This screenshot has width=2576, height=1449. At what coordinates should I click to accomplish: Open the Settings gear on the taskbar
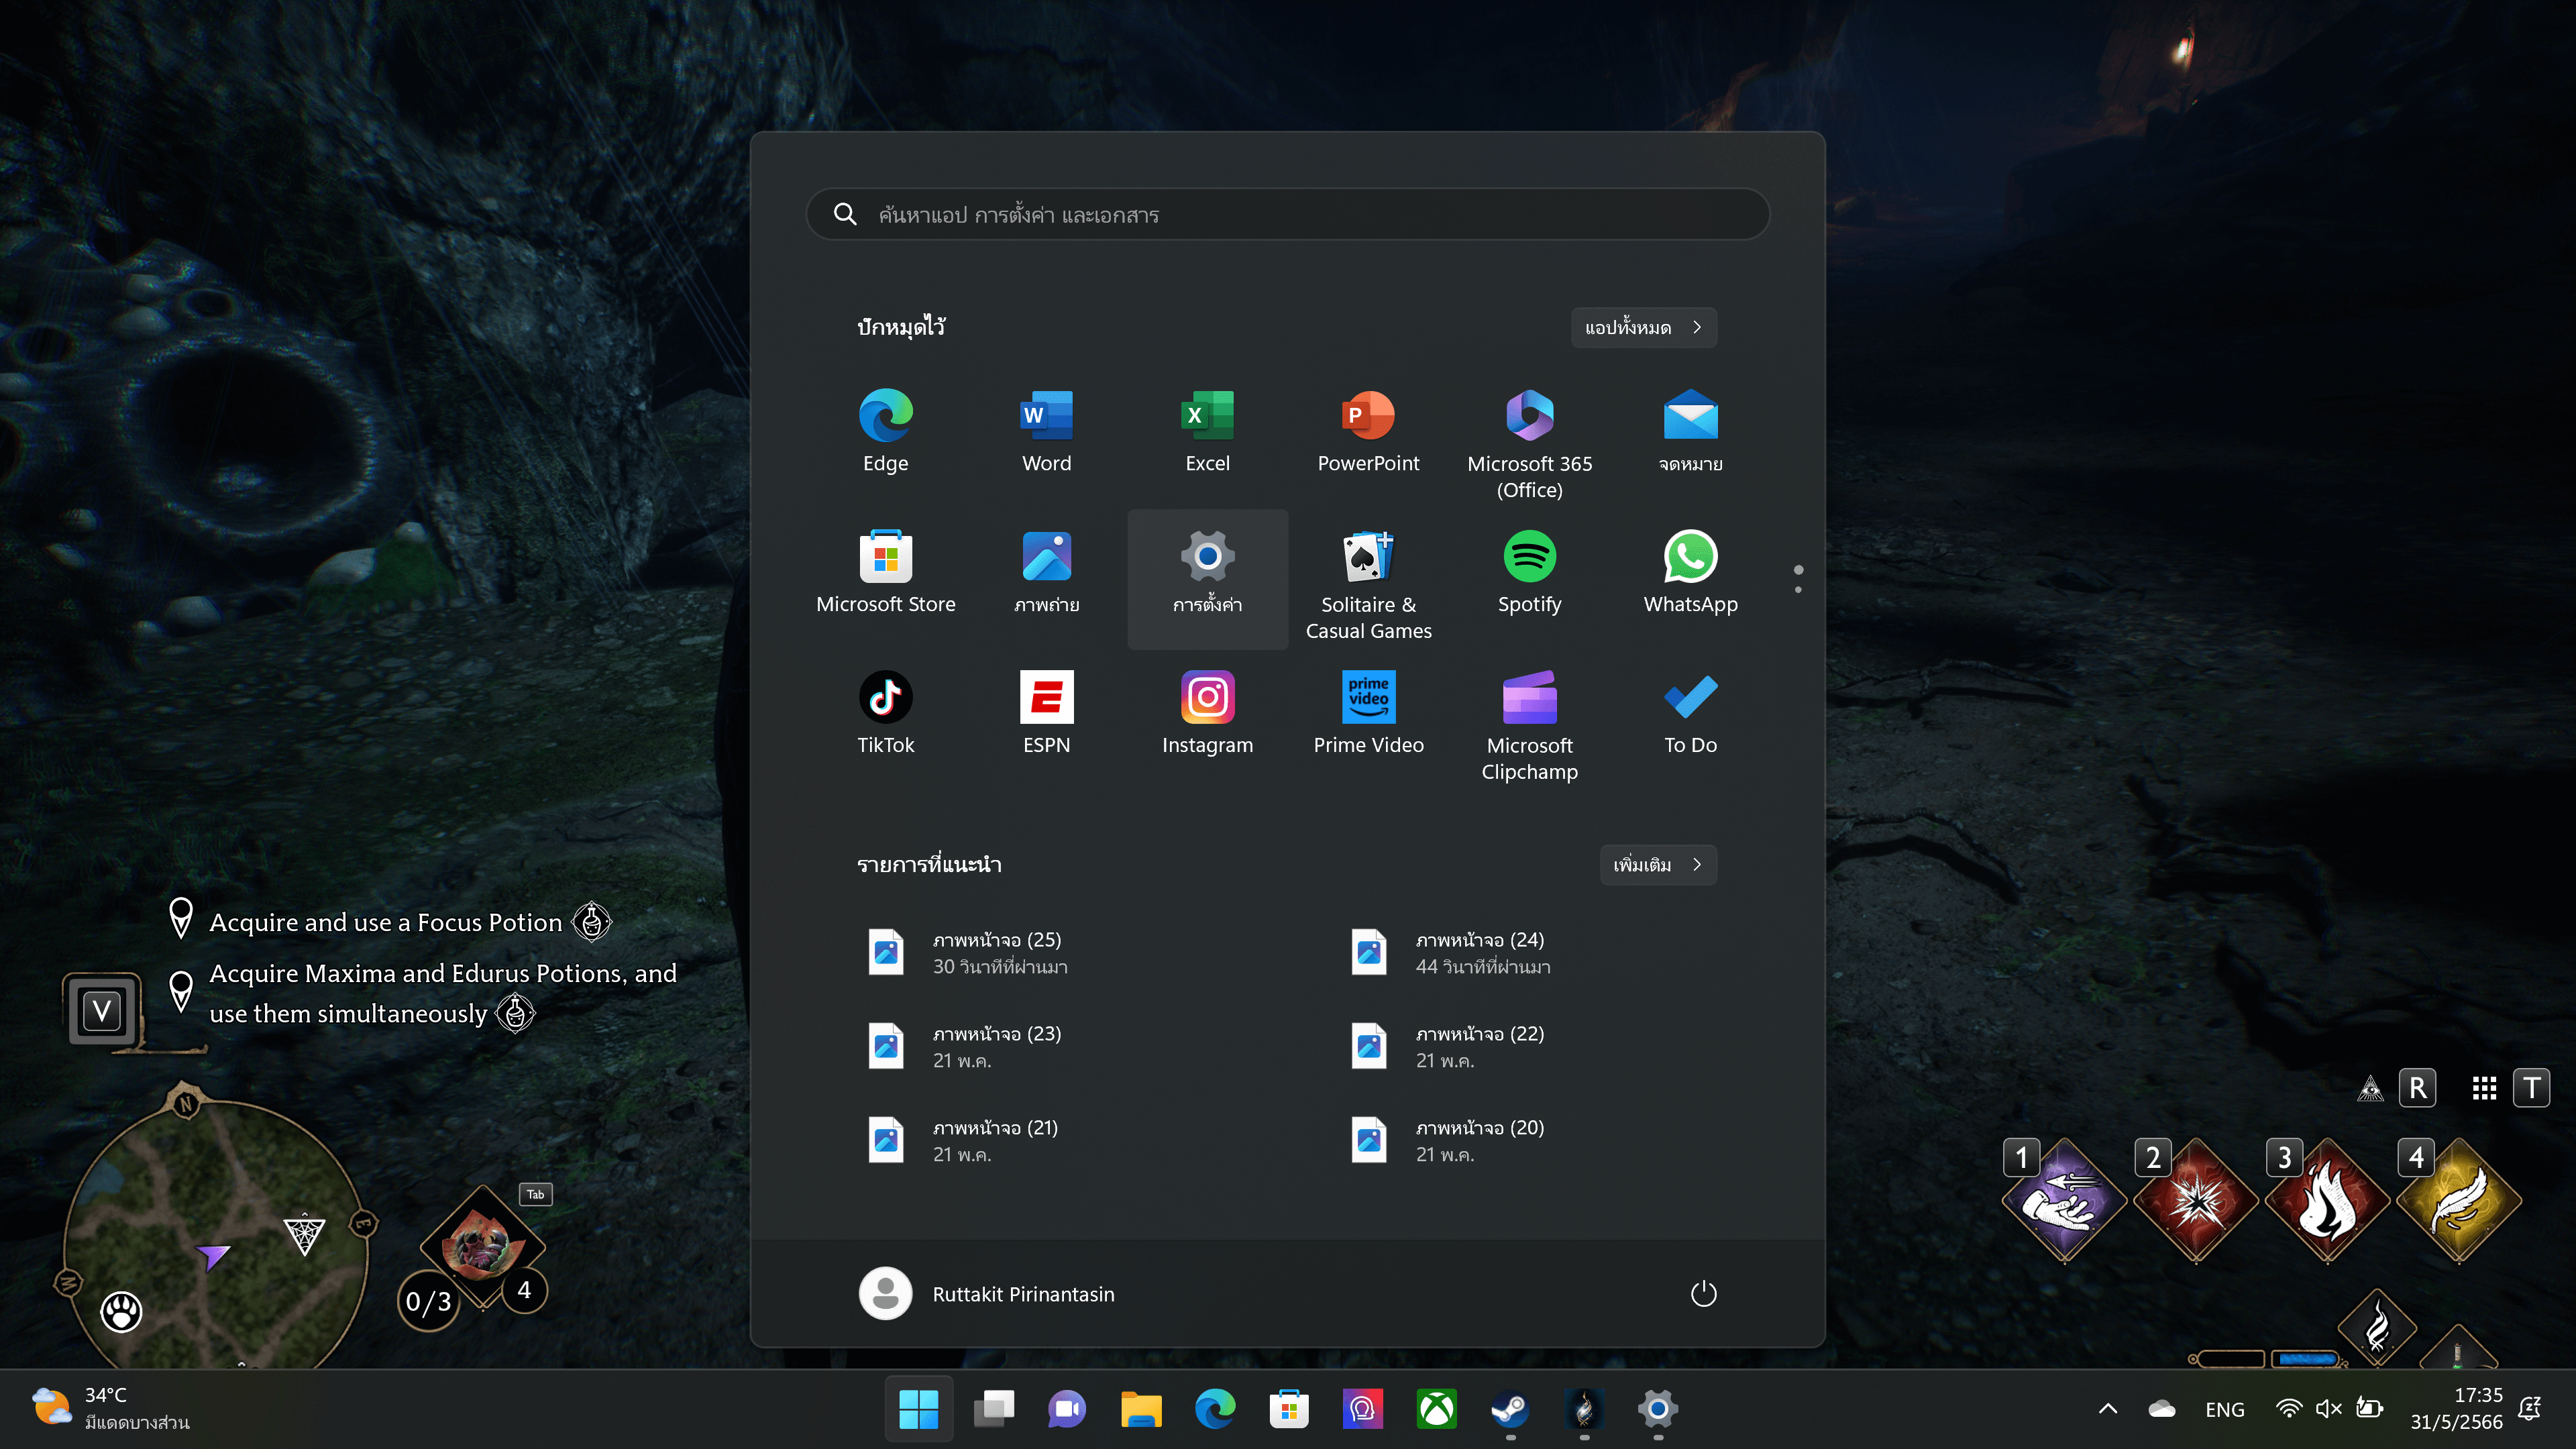1658,1409
